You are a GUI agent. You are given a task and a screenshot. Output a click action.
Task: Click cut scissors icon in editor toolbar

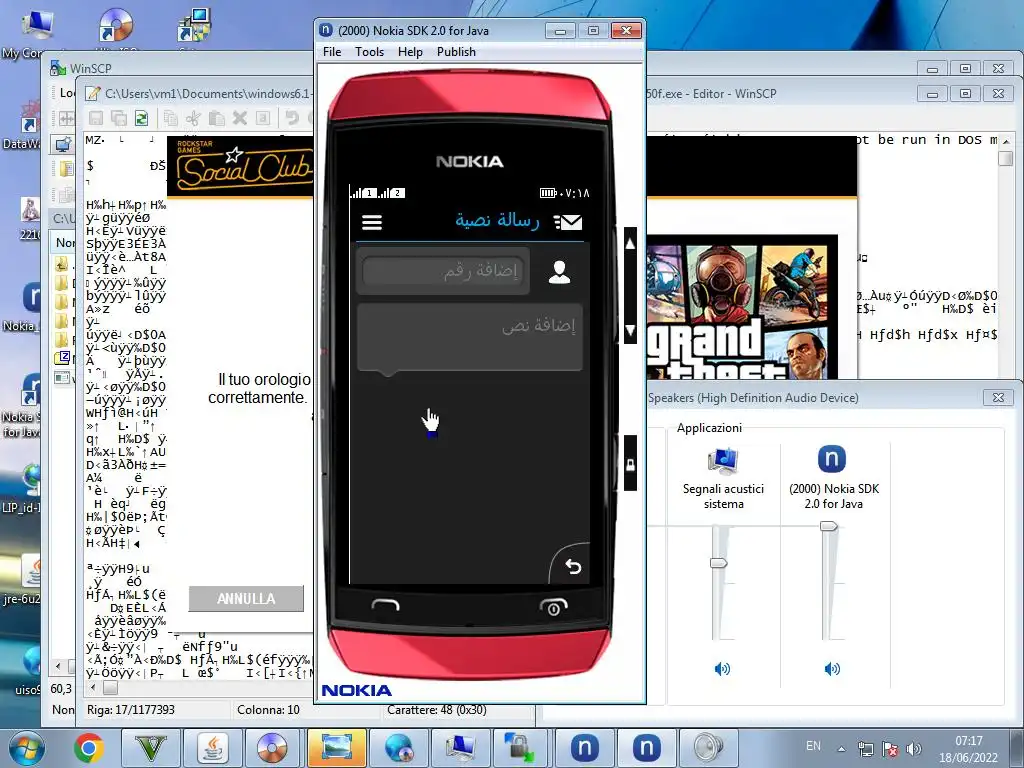[193, 118]
